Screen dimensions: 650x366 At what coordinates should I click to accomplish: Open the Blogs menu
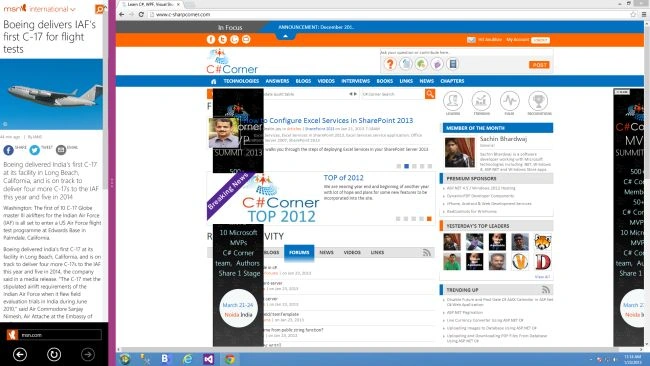(x=303, y=81)
